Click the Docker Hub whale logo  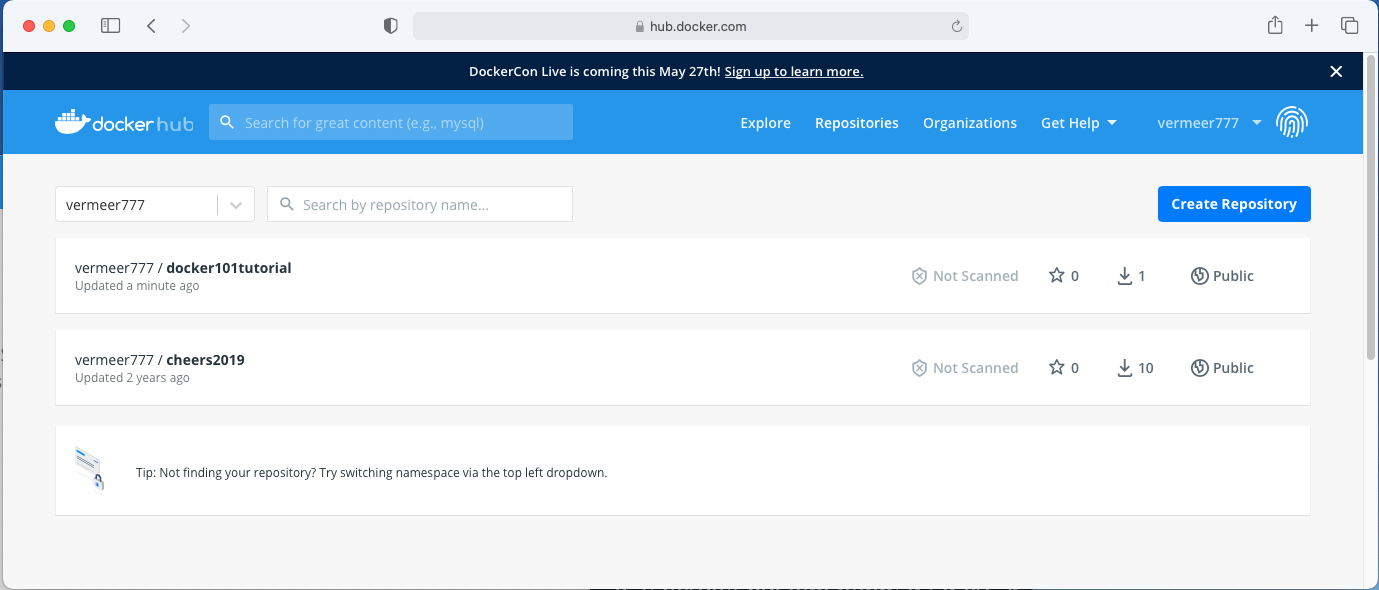[71, 122]
